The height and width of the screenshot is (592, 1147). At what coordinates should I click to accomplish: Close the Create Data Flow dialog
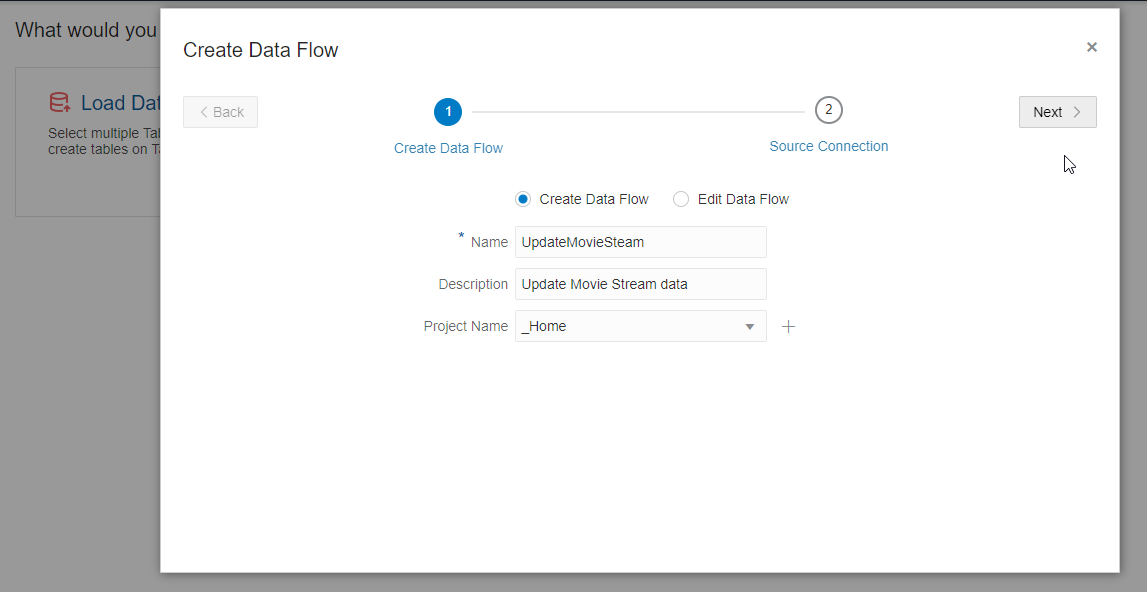click(x=1092, y=47)
